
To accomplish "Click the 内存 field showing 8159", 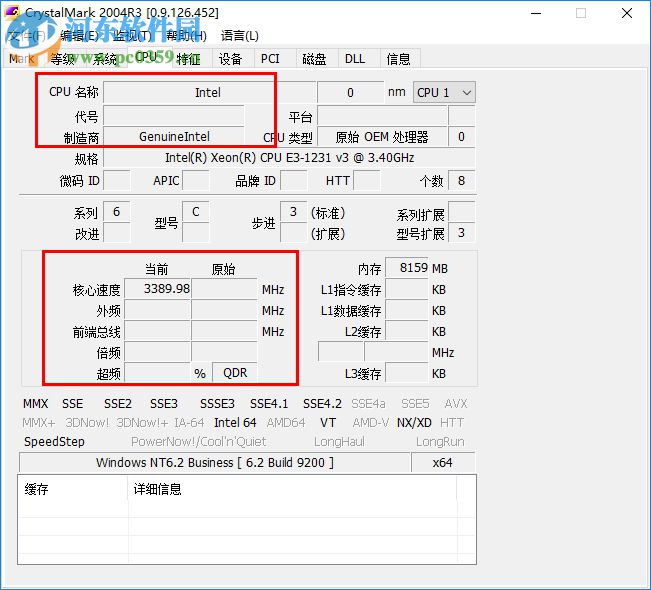I will point(407,268).
